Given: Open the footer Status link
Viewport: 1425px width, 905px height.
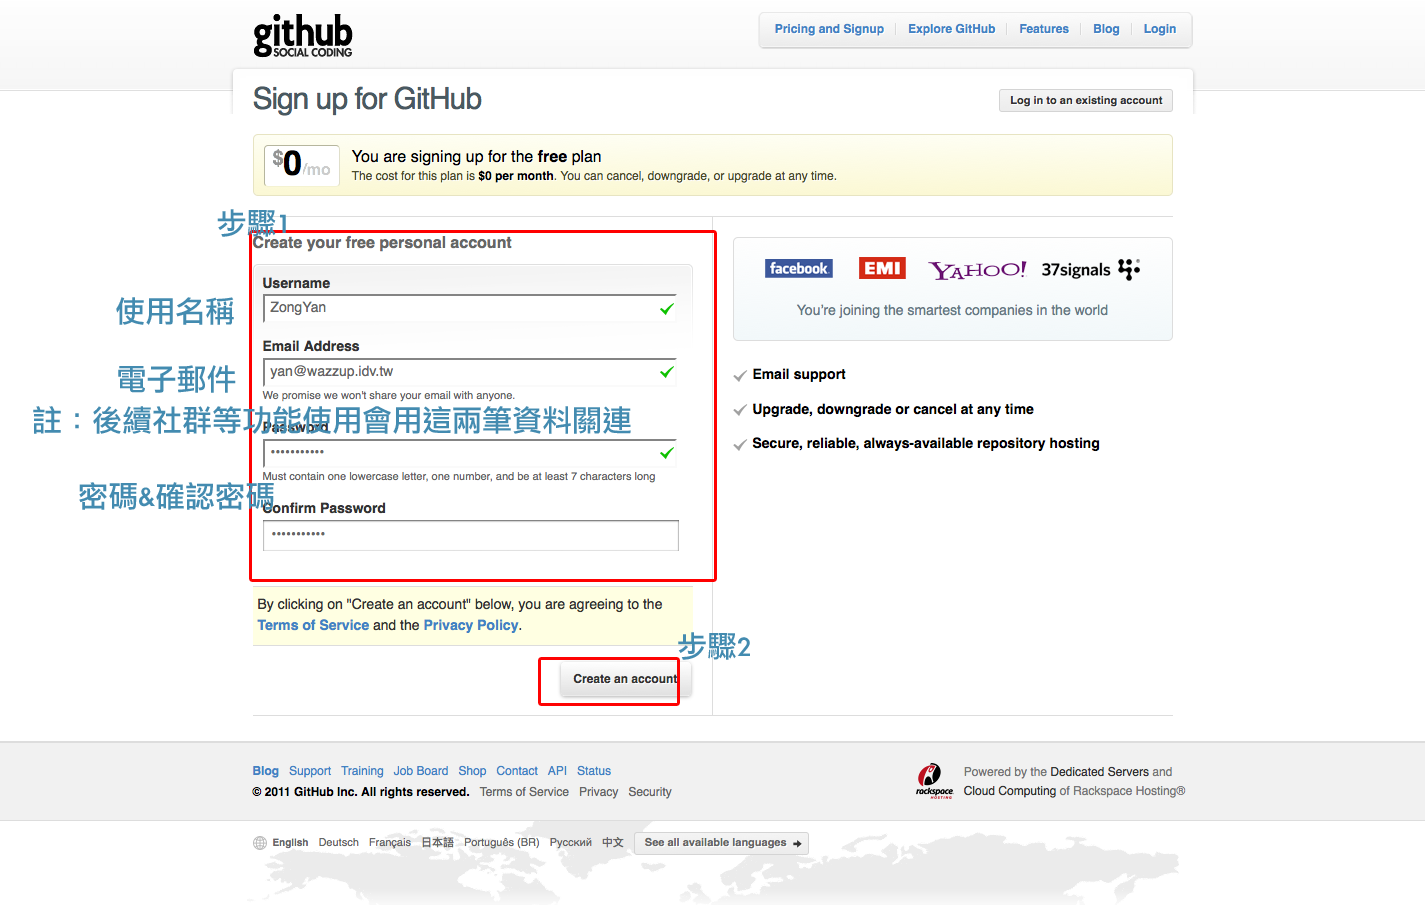Looking at the screenshot, I should click(x=594, y=771).
